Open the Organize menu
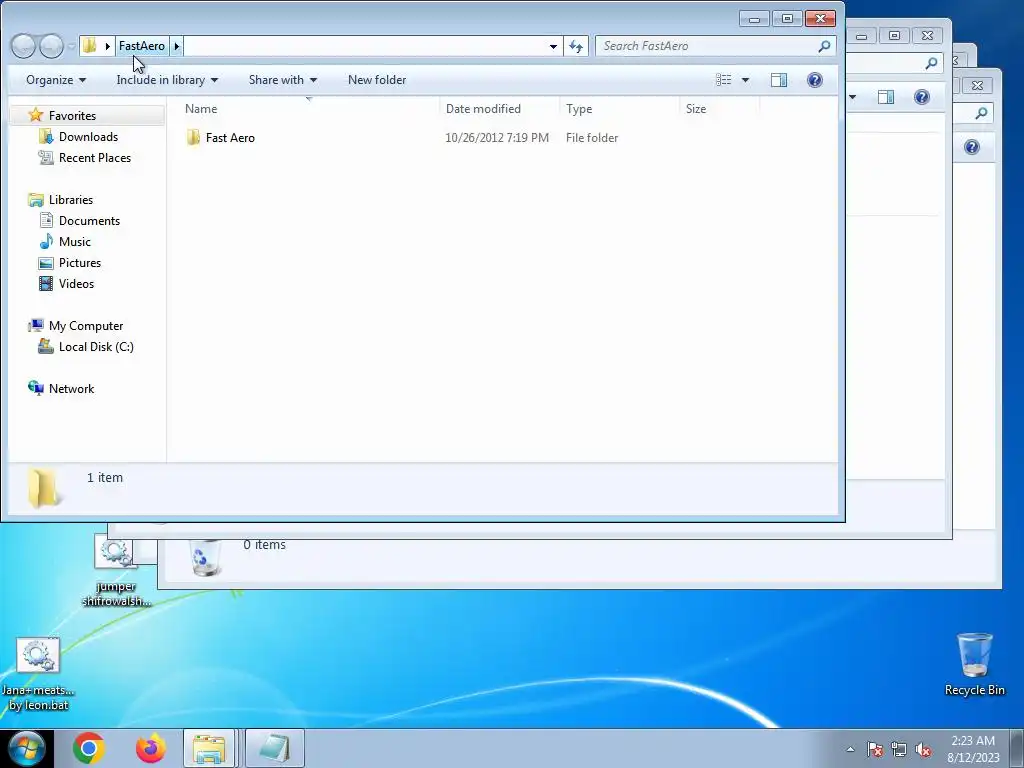1024x768 pixels. (56, 80)
